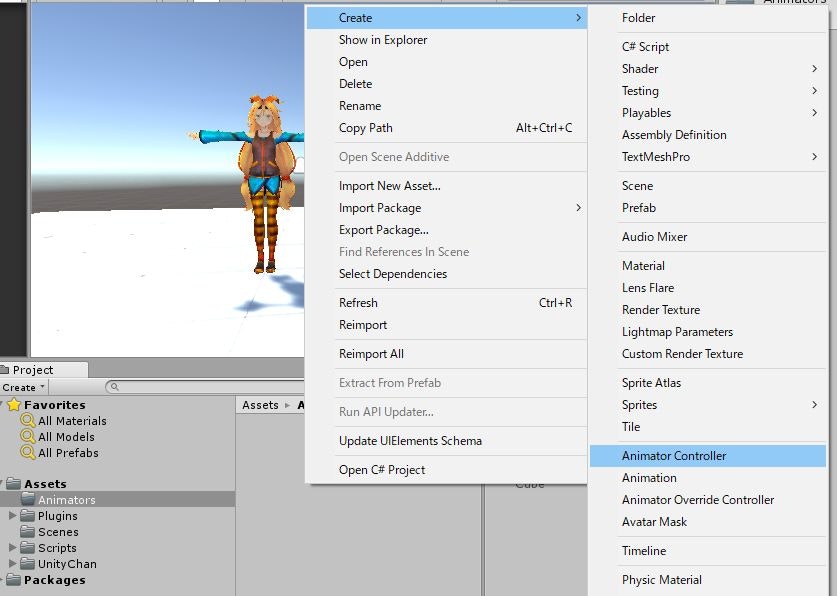
Task: Open All Materials saved search
Action: click(72, 421)
